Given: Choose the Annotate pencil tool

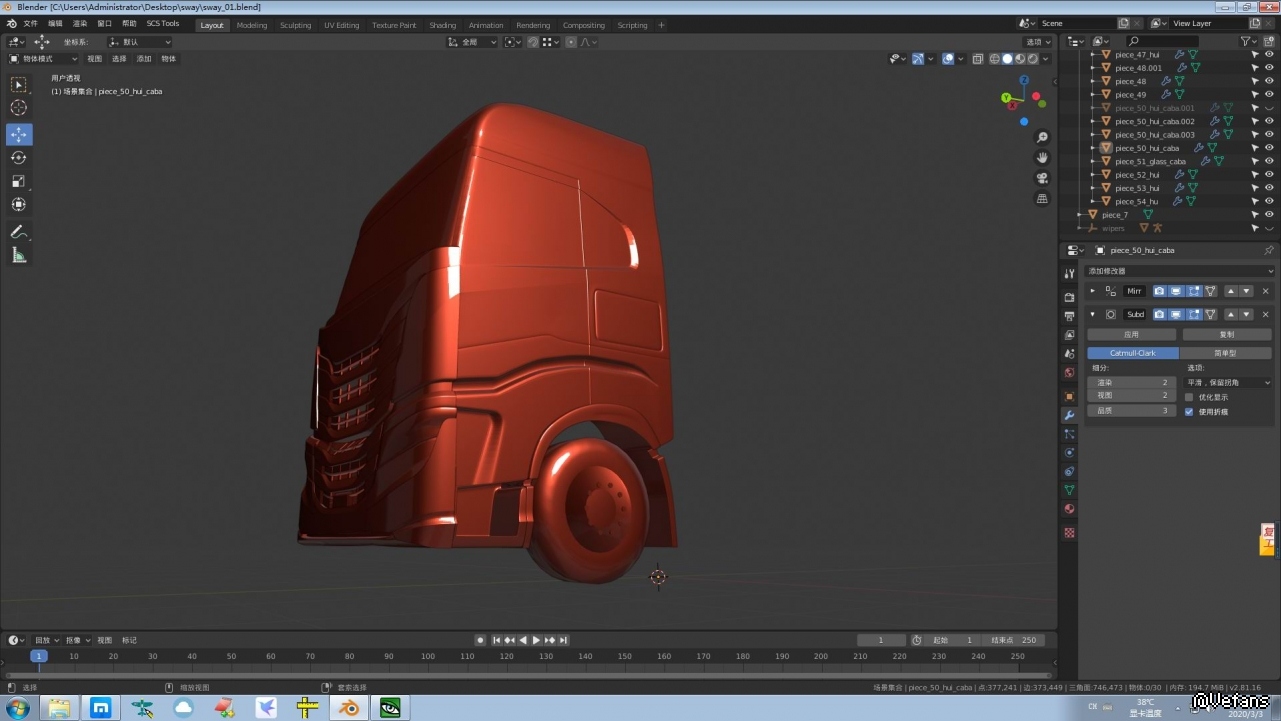Looking at the screenshot, I should click(19, 231).
